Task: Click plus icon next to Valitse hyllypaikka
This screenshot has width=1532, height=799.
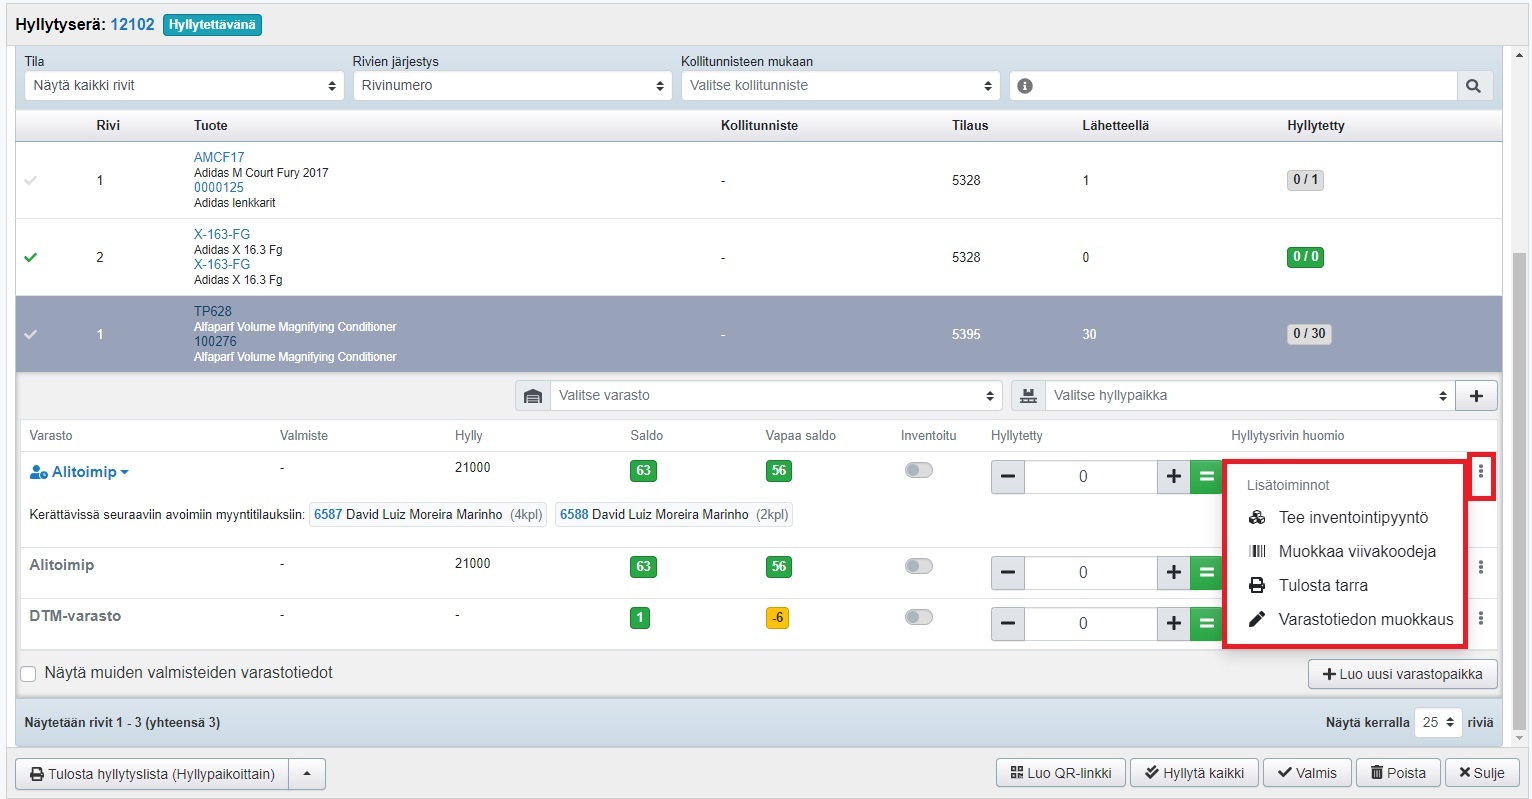Action: [x=1476, y=396]
